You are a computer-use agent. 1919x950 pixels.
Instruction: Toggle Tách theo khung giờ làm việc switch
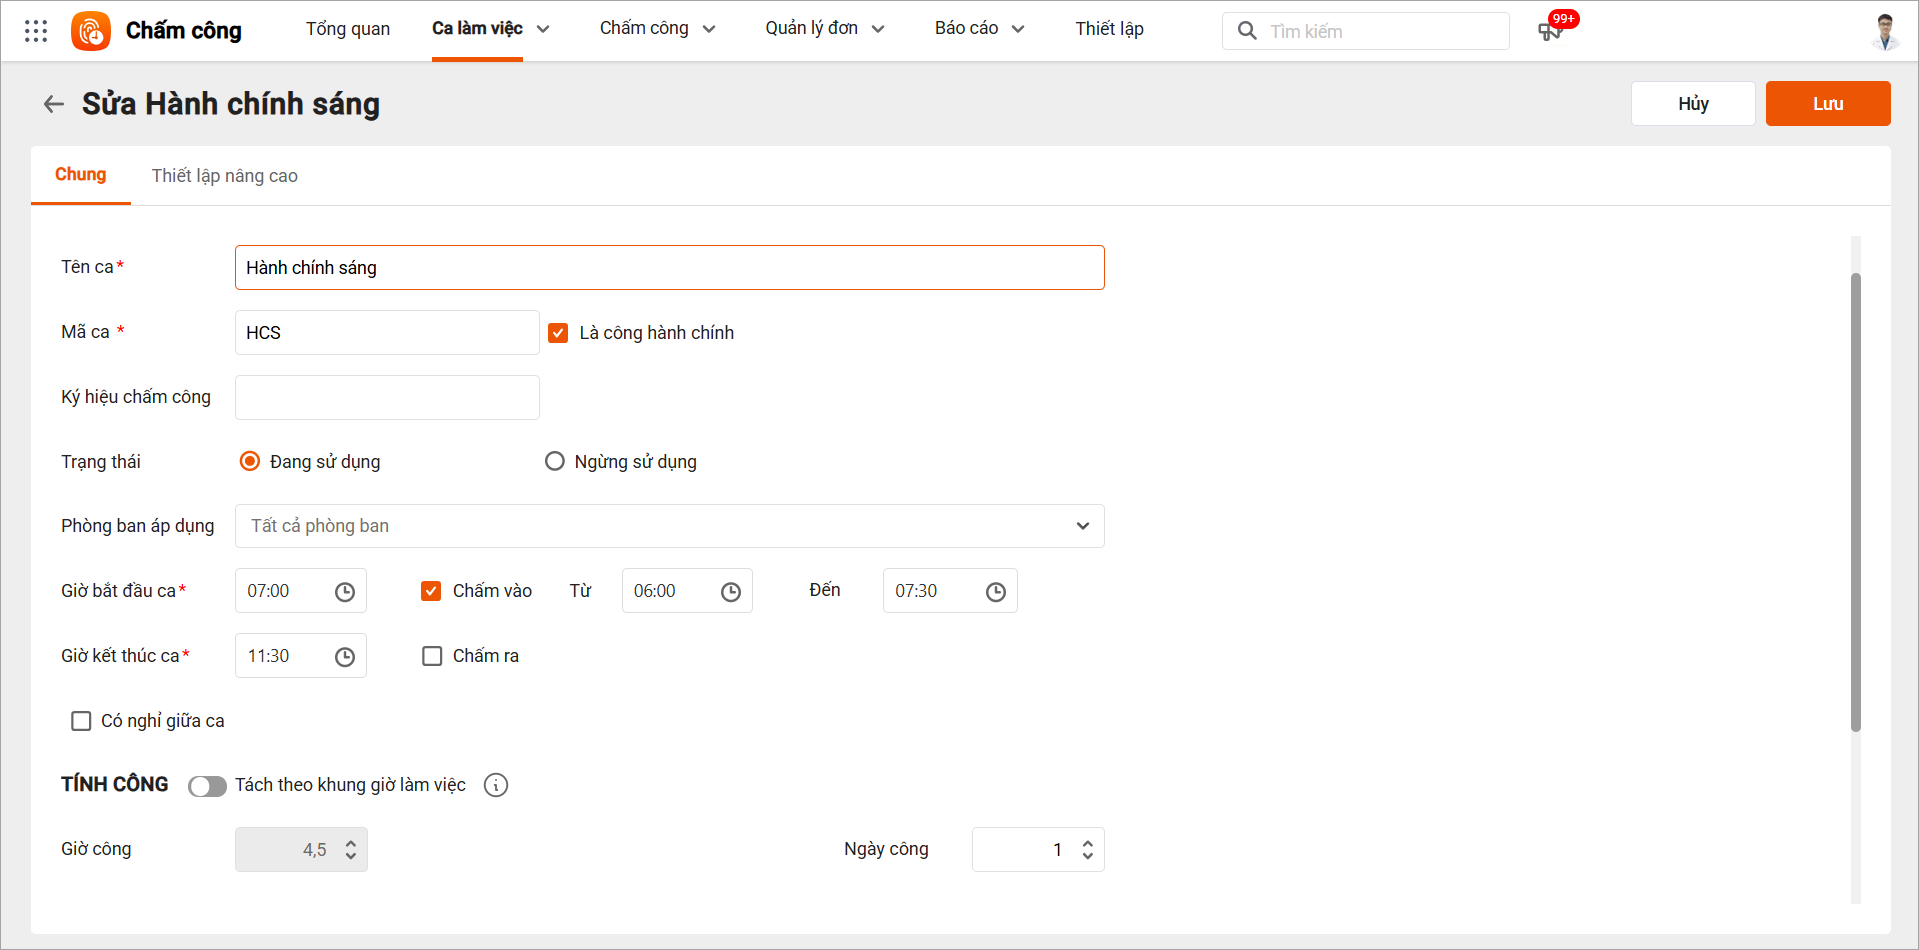[207, 786]
